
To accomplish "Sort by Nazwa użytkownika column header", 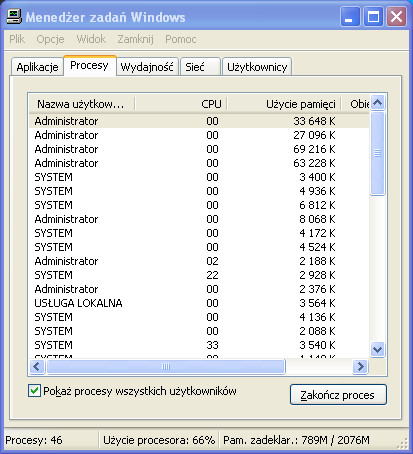I will [82, 104].
